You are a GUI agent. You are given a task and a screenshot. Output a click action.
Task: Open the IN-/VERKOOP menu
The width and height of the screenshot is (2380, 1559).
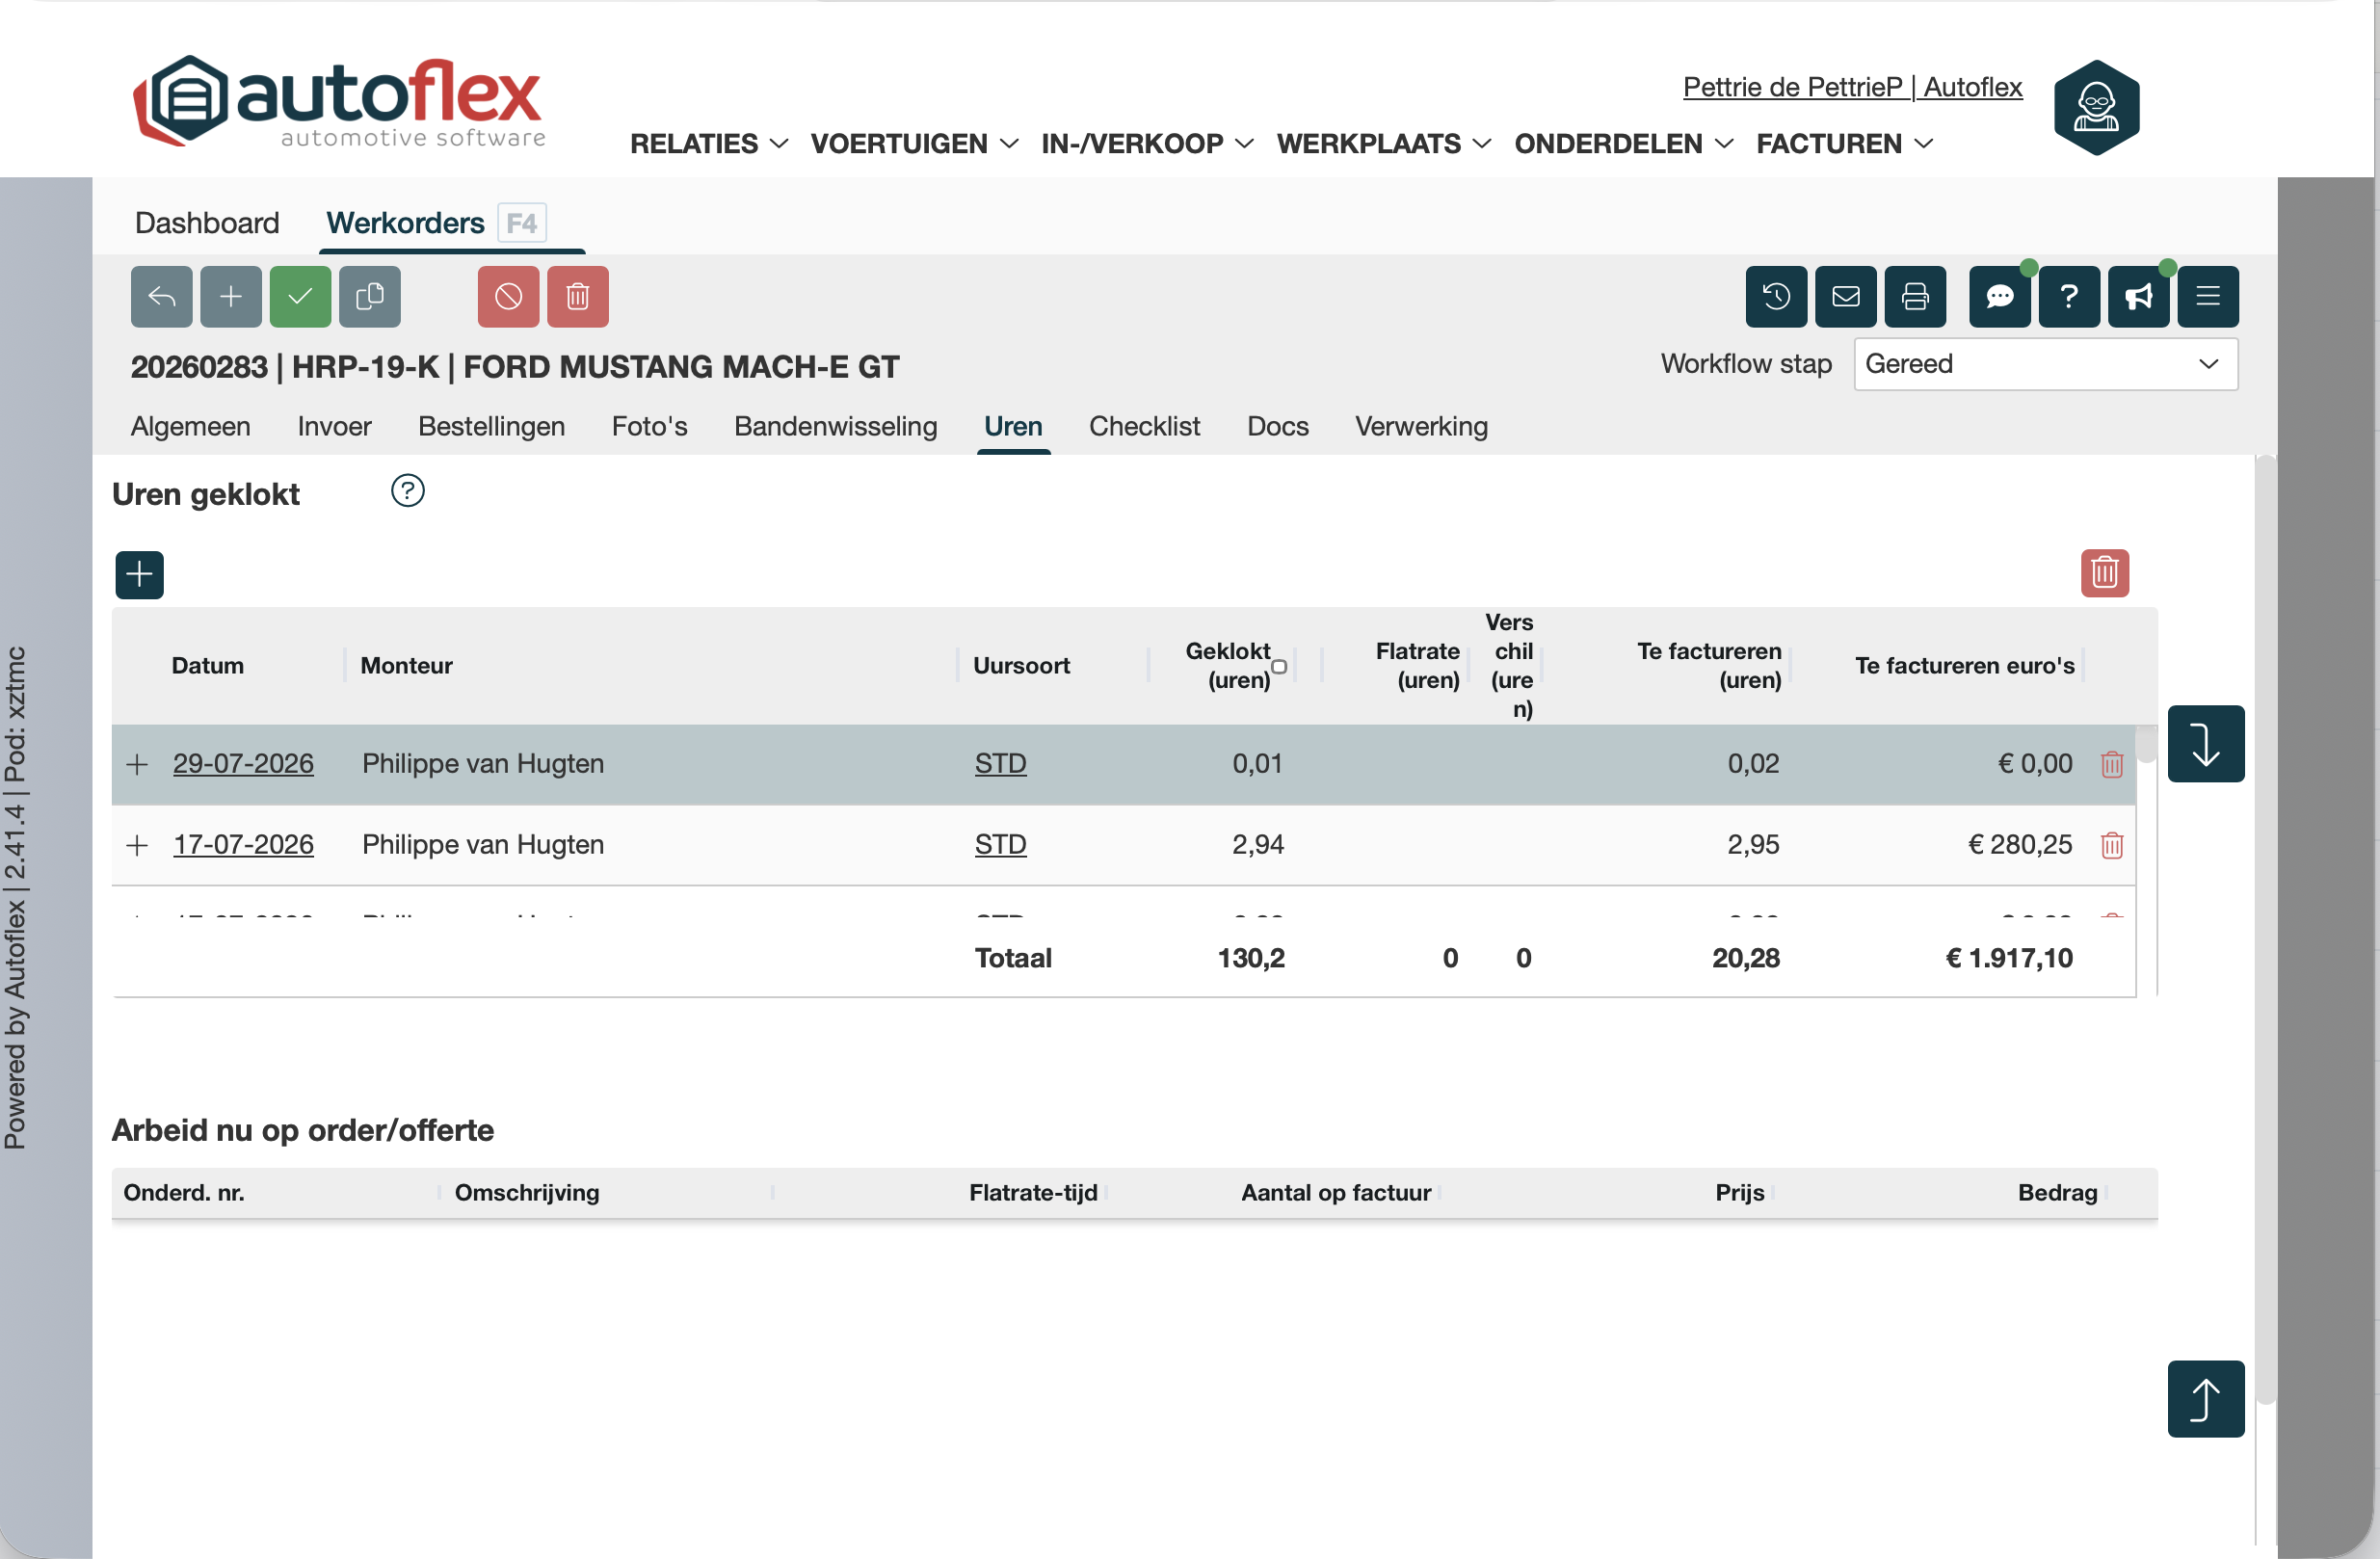point(1147,144)
